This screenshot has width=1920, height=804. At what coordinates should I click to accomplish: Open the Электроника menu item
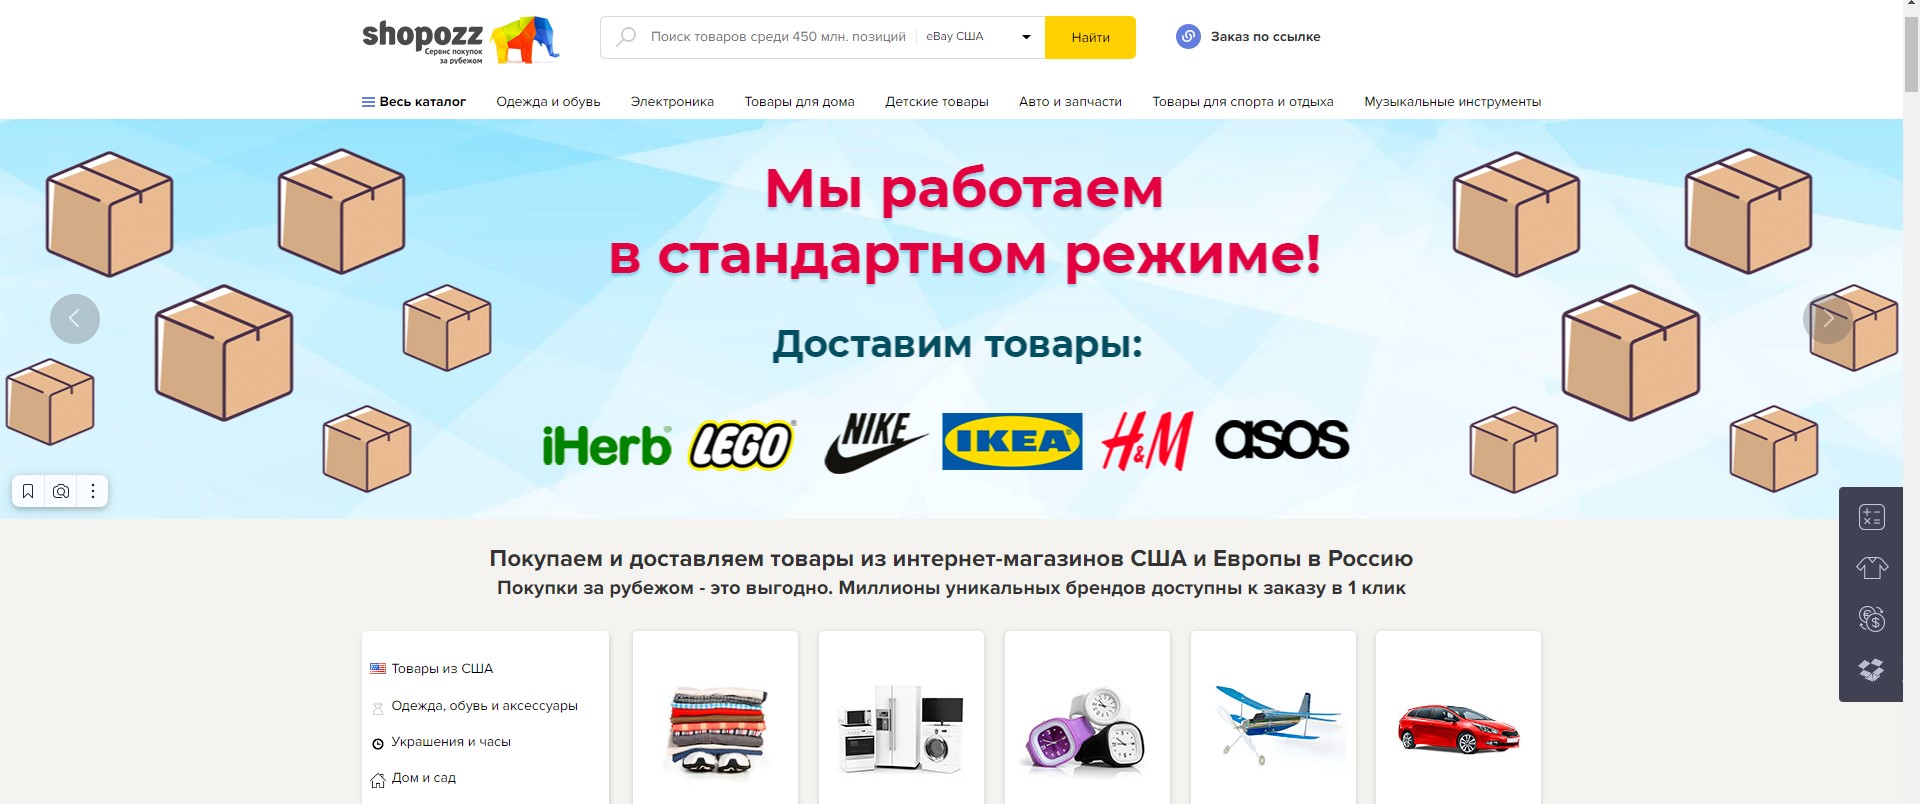672,102
